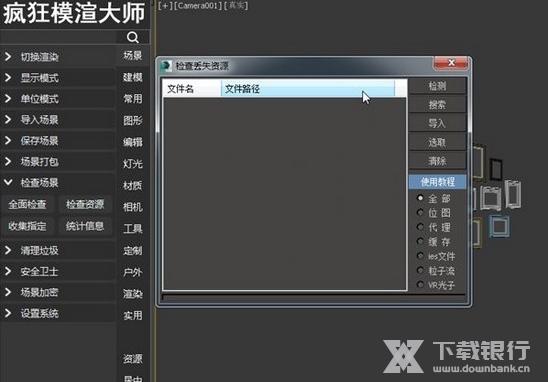Click the 选取 button in dialog
This screenshot has height=382, width=548.
[438, 142]
